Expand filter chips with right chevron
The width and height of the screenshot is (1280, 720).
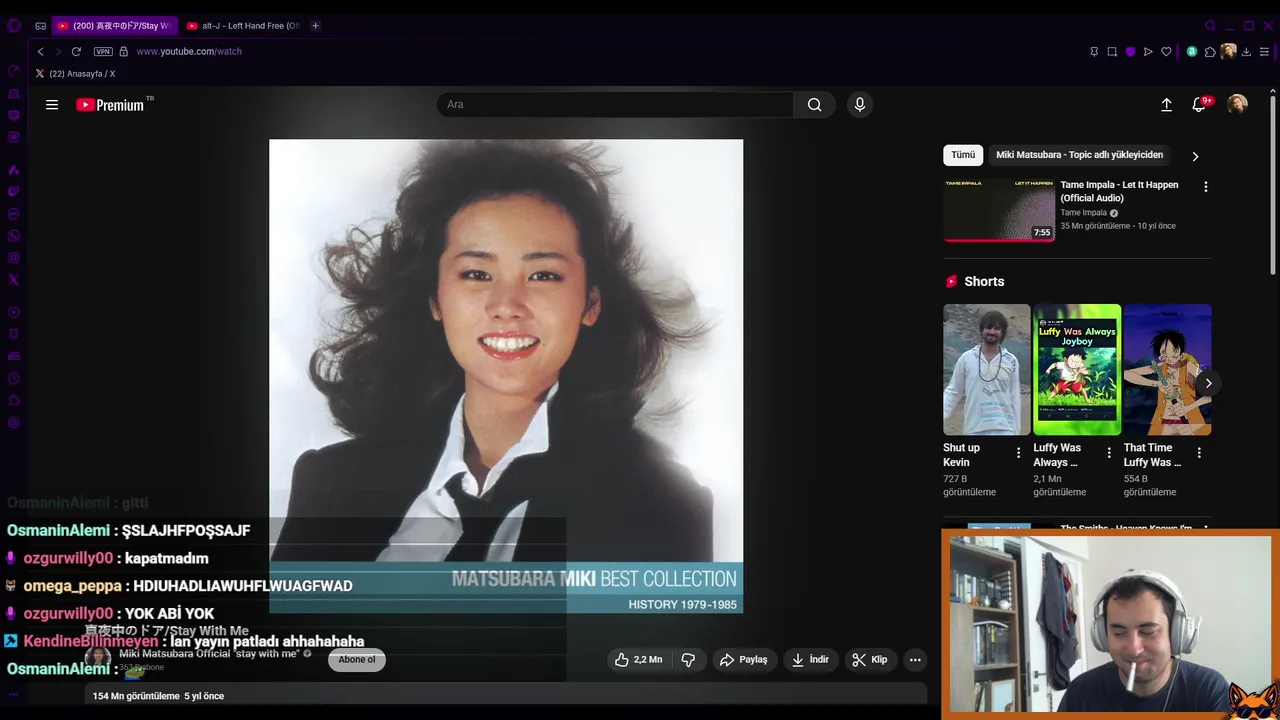1195,156
